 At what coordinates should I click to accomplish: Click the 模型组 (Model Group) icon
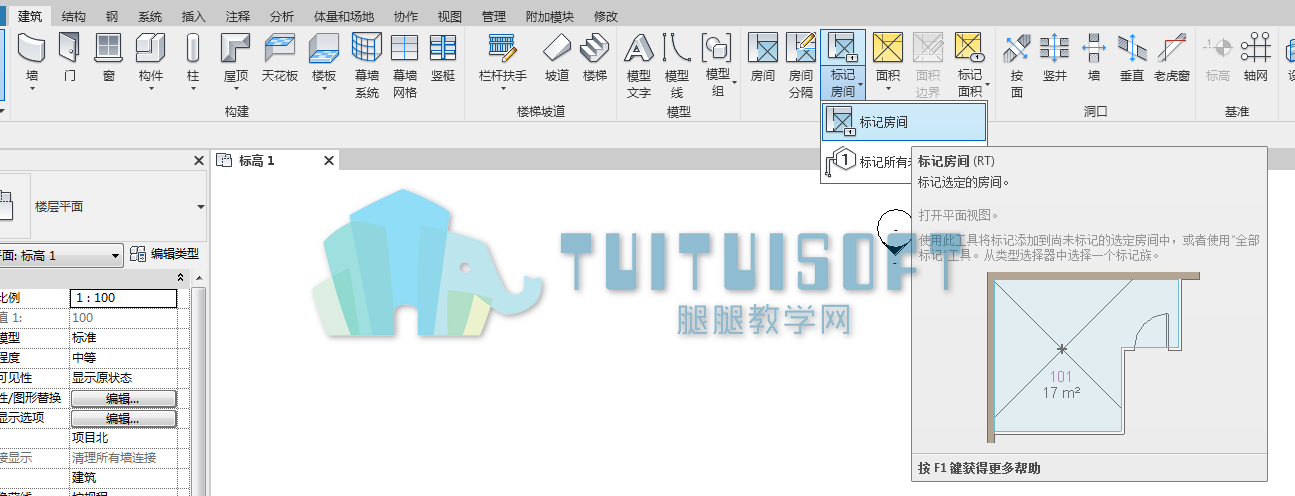(x=717, y=47)
